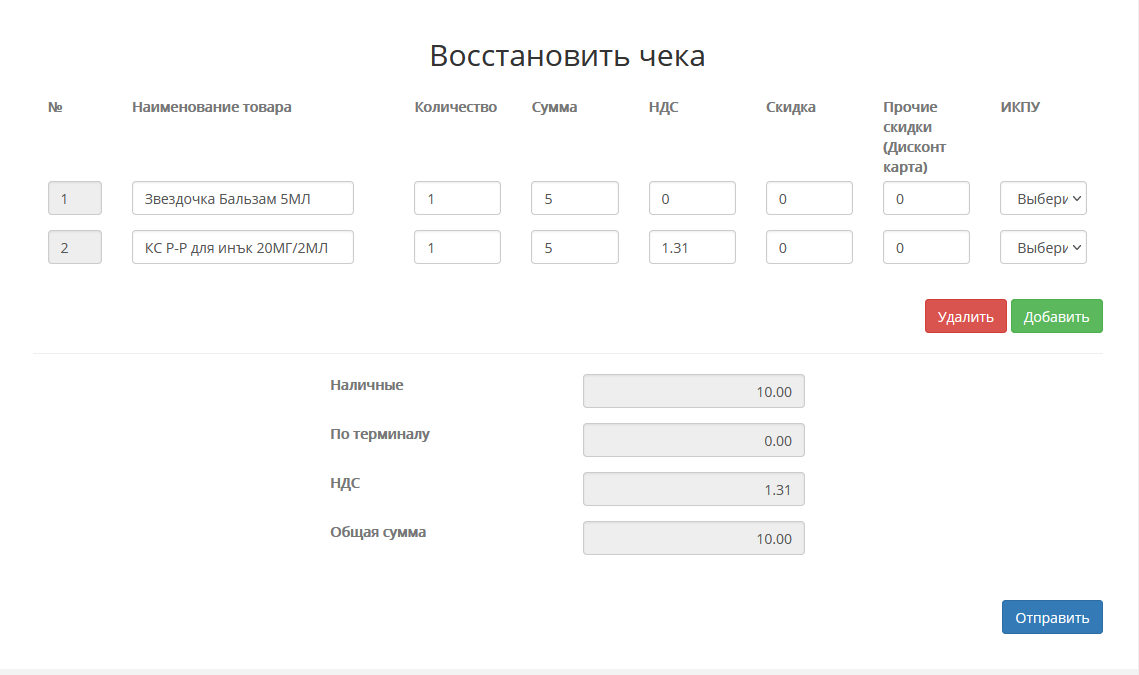Click the Количество field in row 1
This screenshot has height=675, width=1139.
(x=457, y=198)
